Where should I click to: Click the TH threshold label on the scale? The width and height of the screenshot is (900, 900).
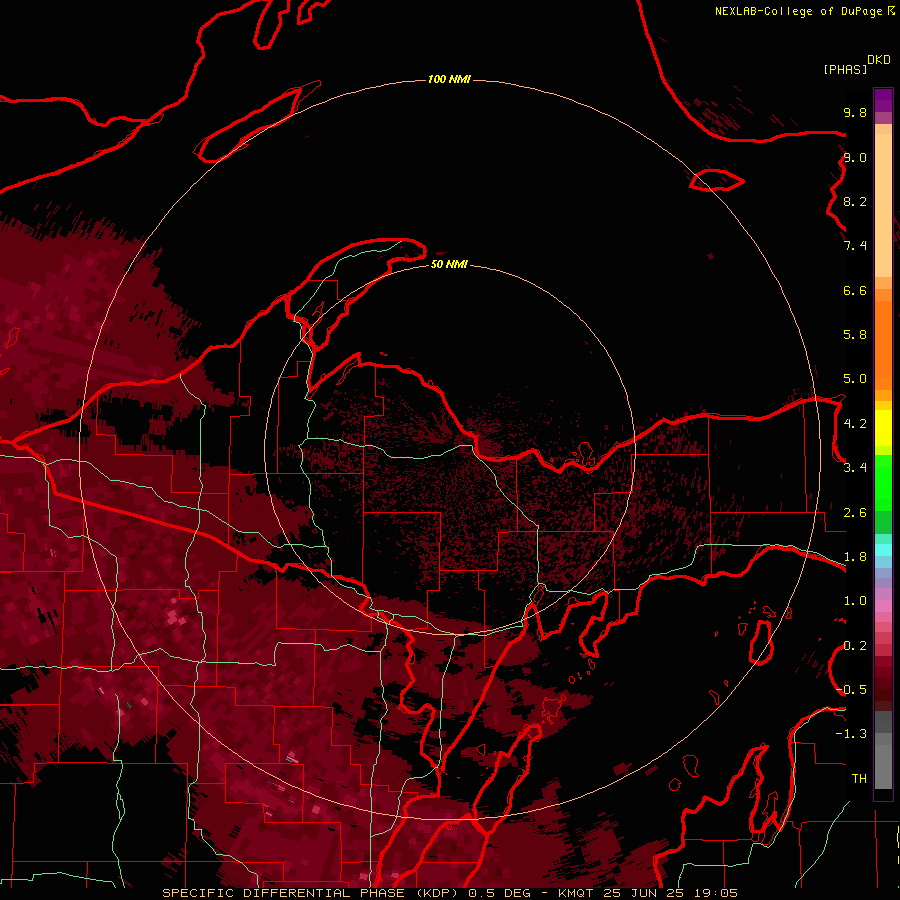[859, 779]
